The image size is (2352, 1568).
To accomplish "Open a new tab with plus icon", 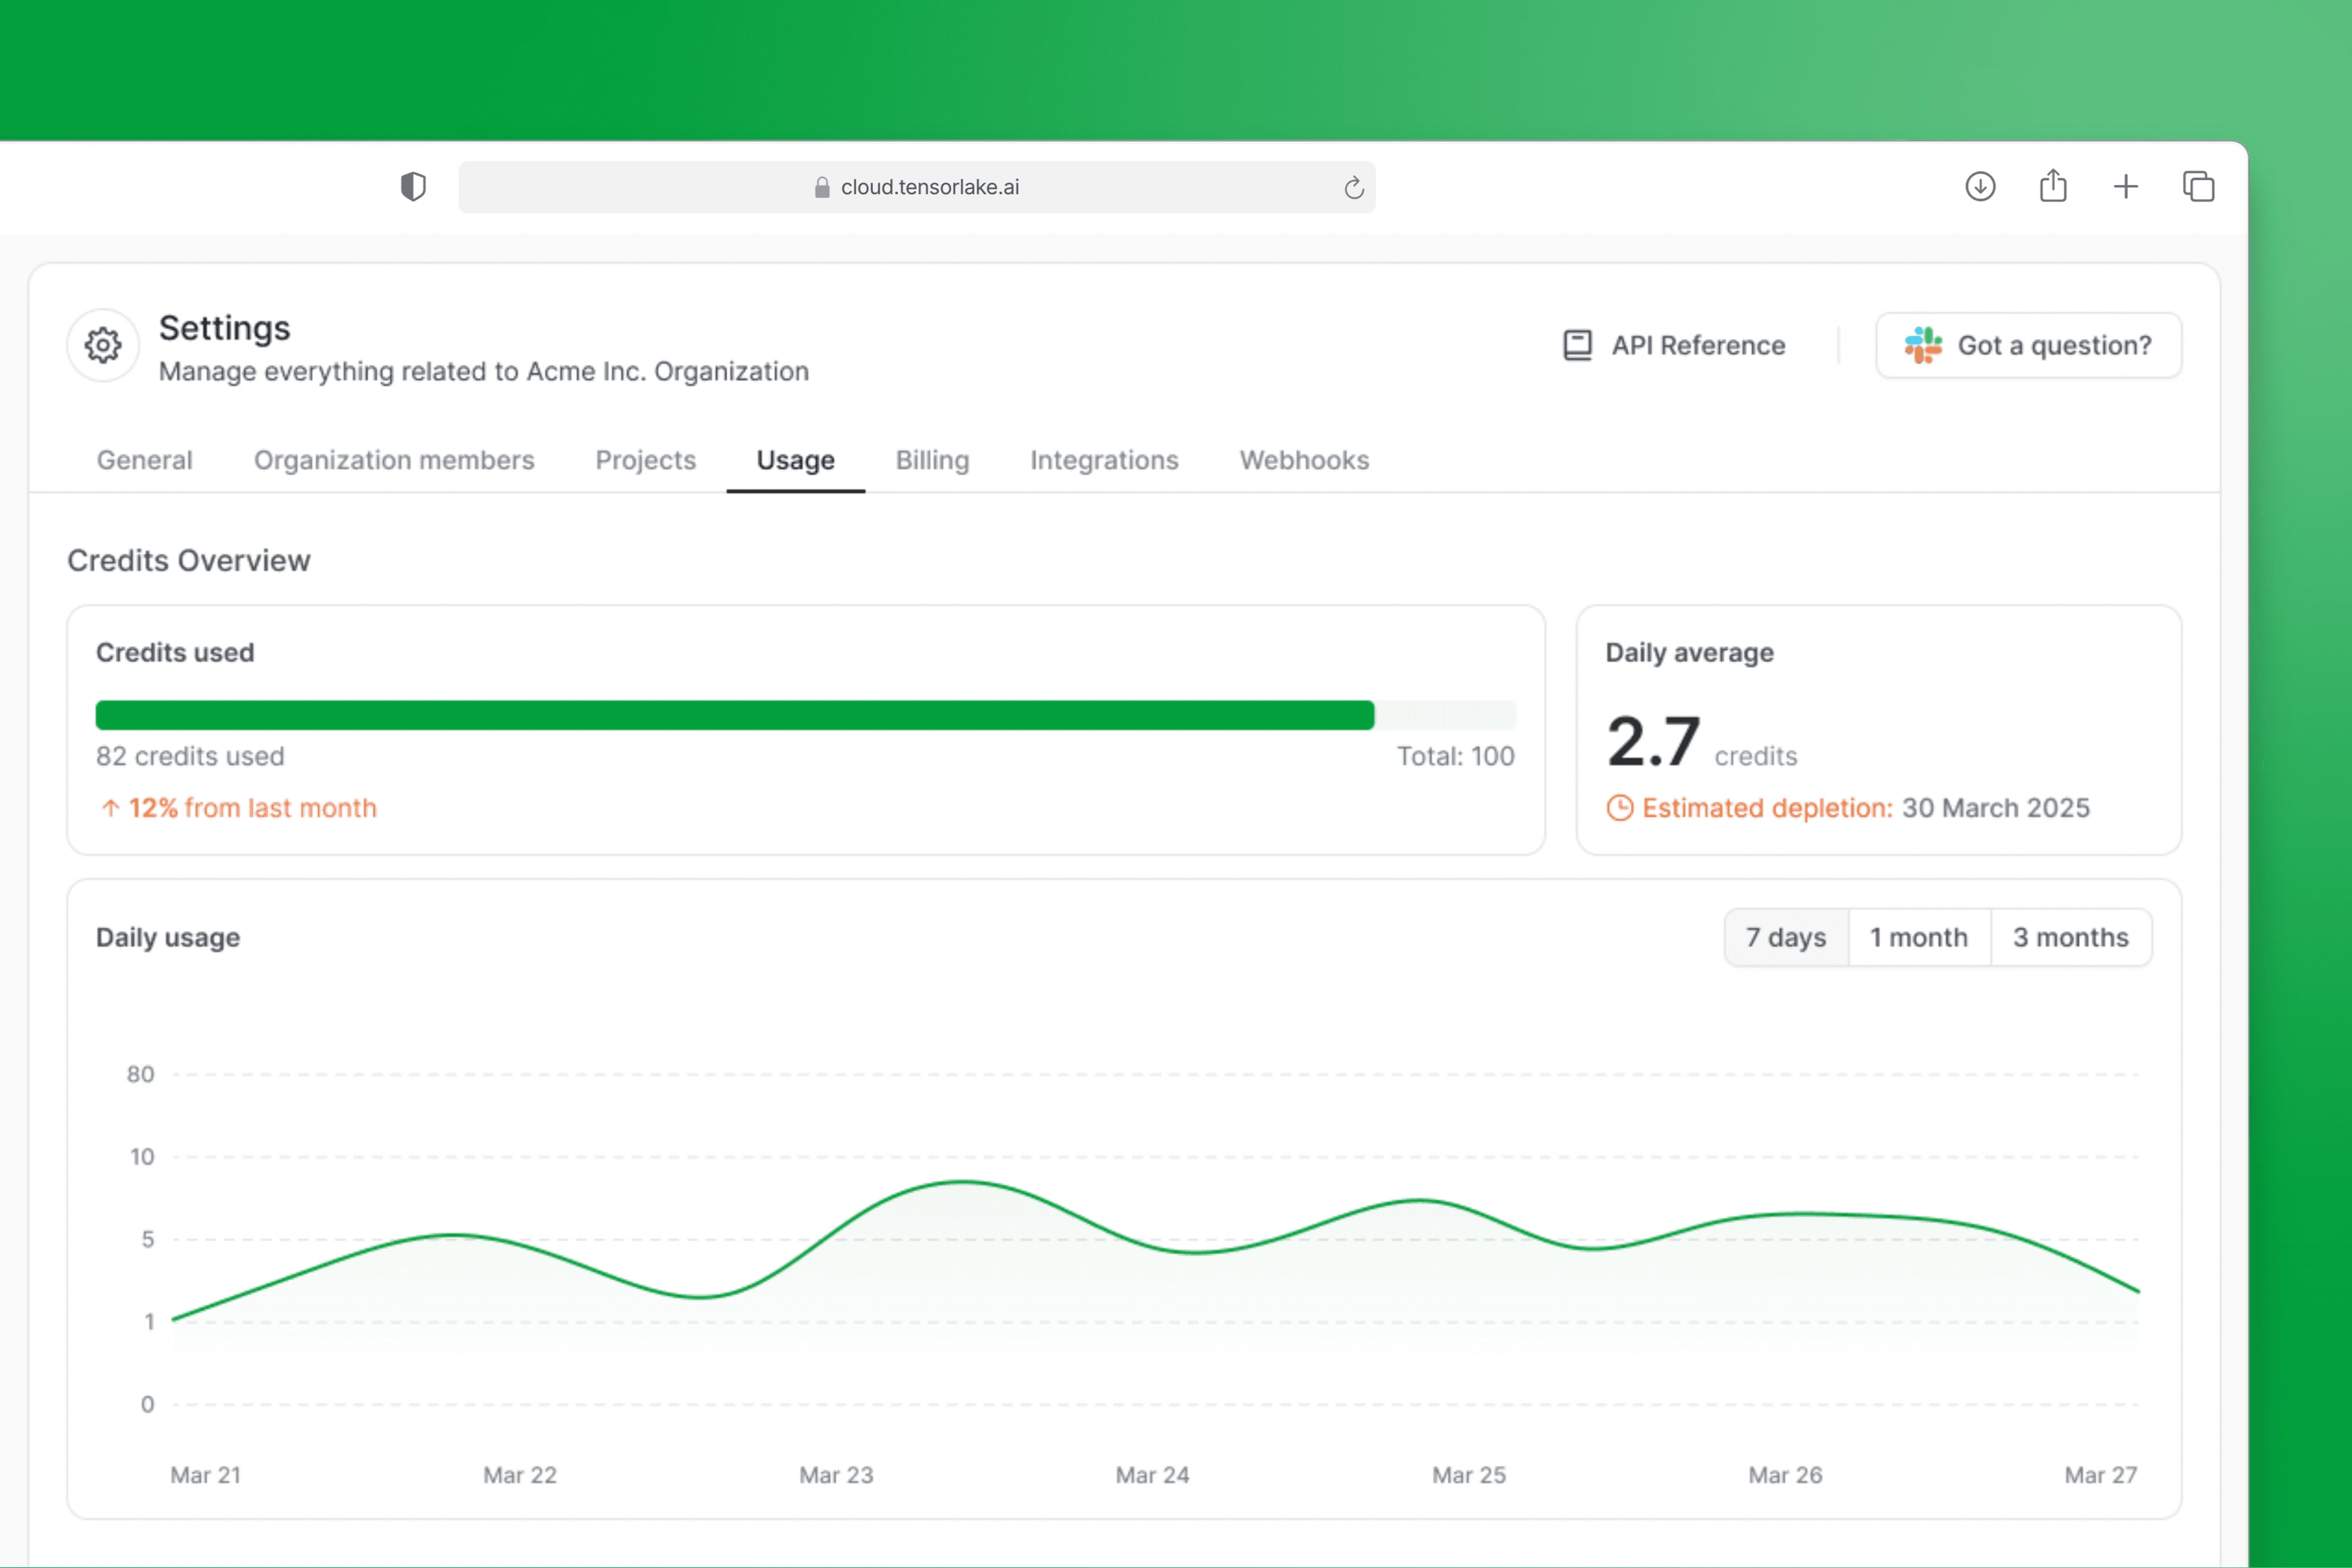I will tap(2126, 187).
